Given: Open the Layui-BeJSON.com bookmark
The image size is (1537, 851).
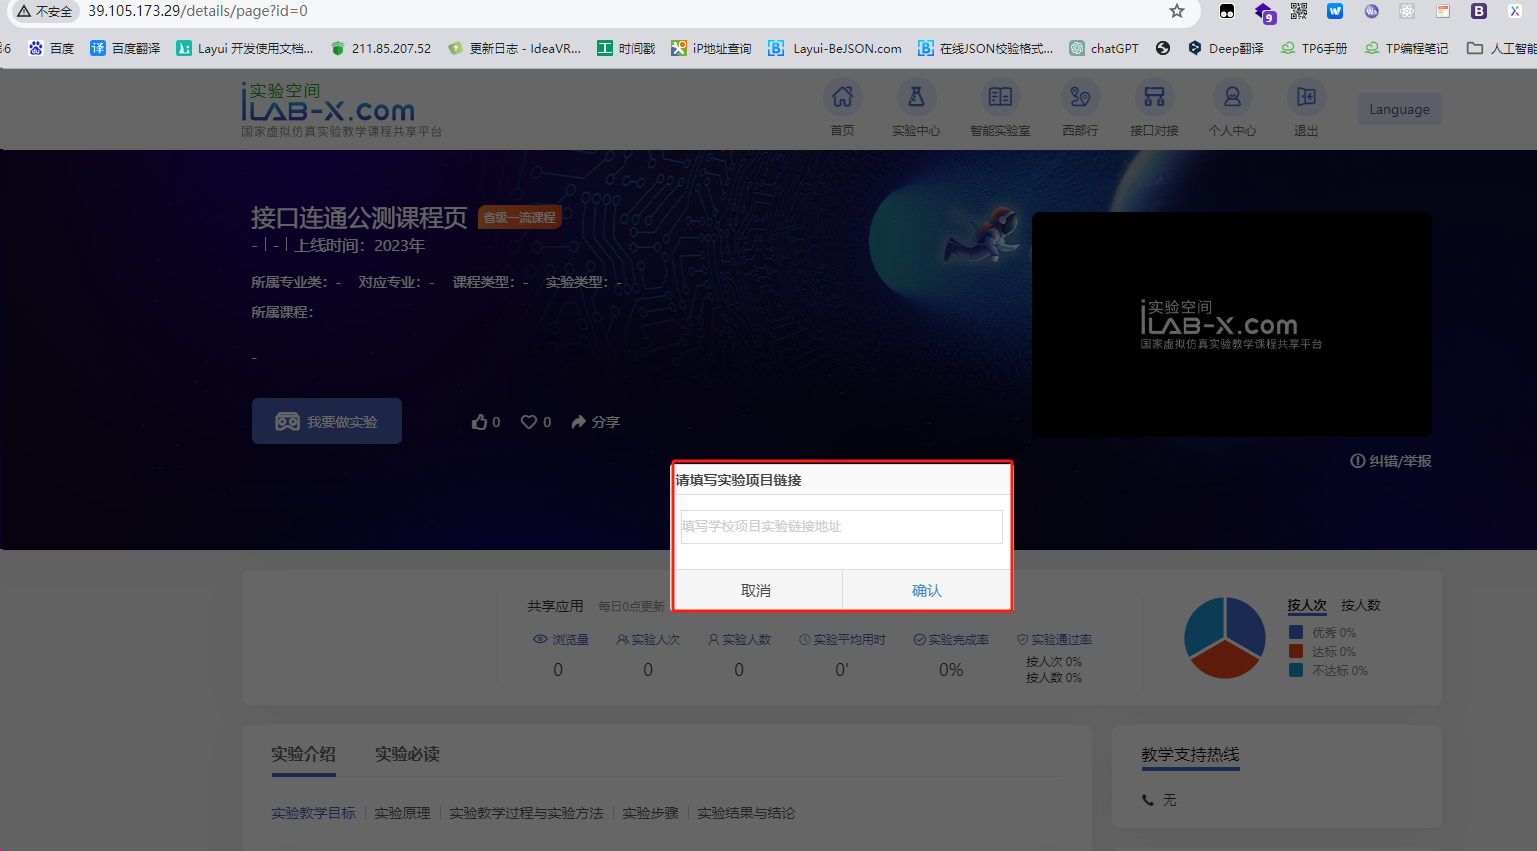Looking at the screenshot, I should (x=835, y=48).
